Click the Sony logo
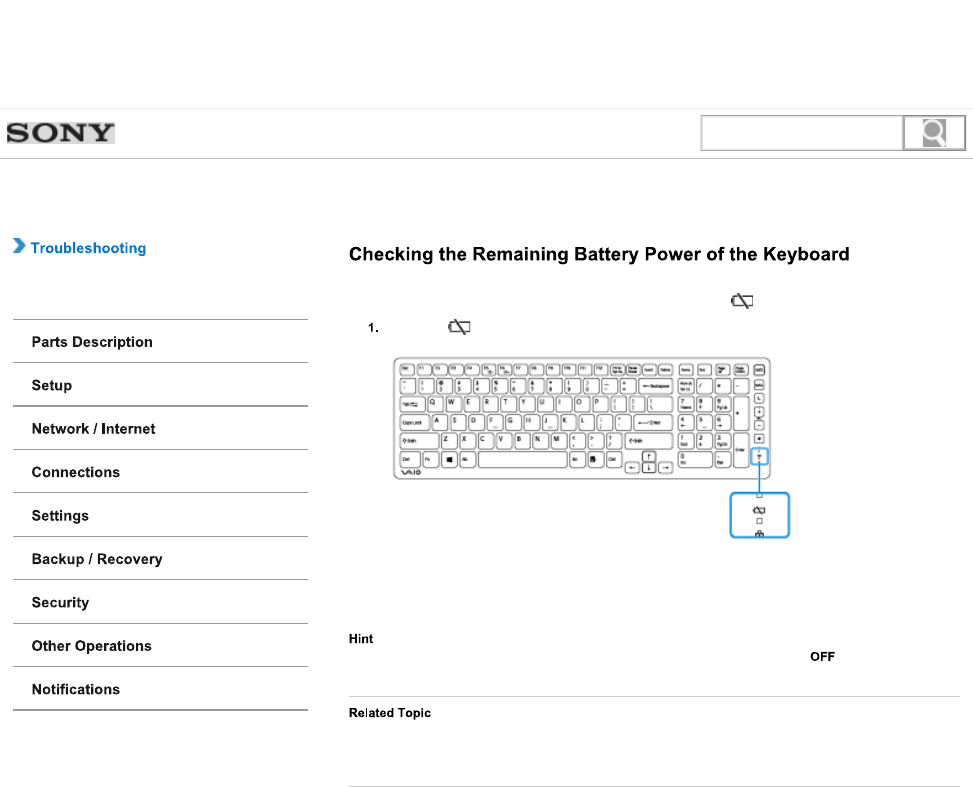The height and width of the screenshot is (787, 973). [61, 133]
